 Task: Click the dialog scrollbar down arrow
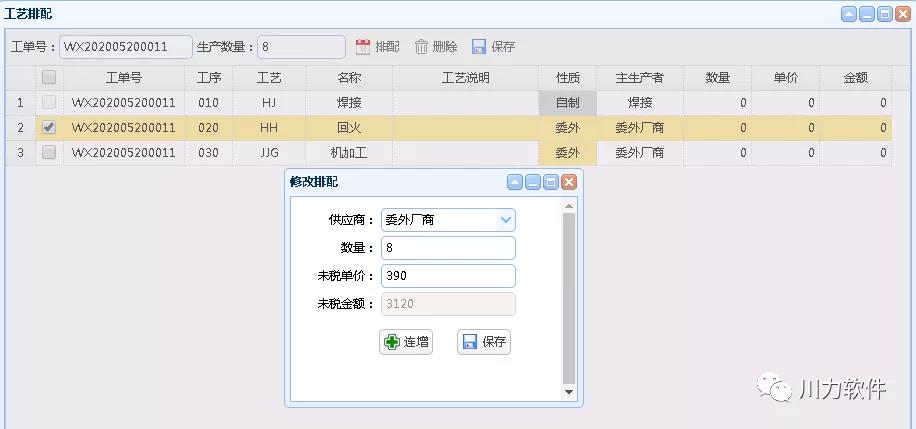coord(570,392)
